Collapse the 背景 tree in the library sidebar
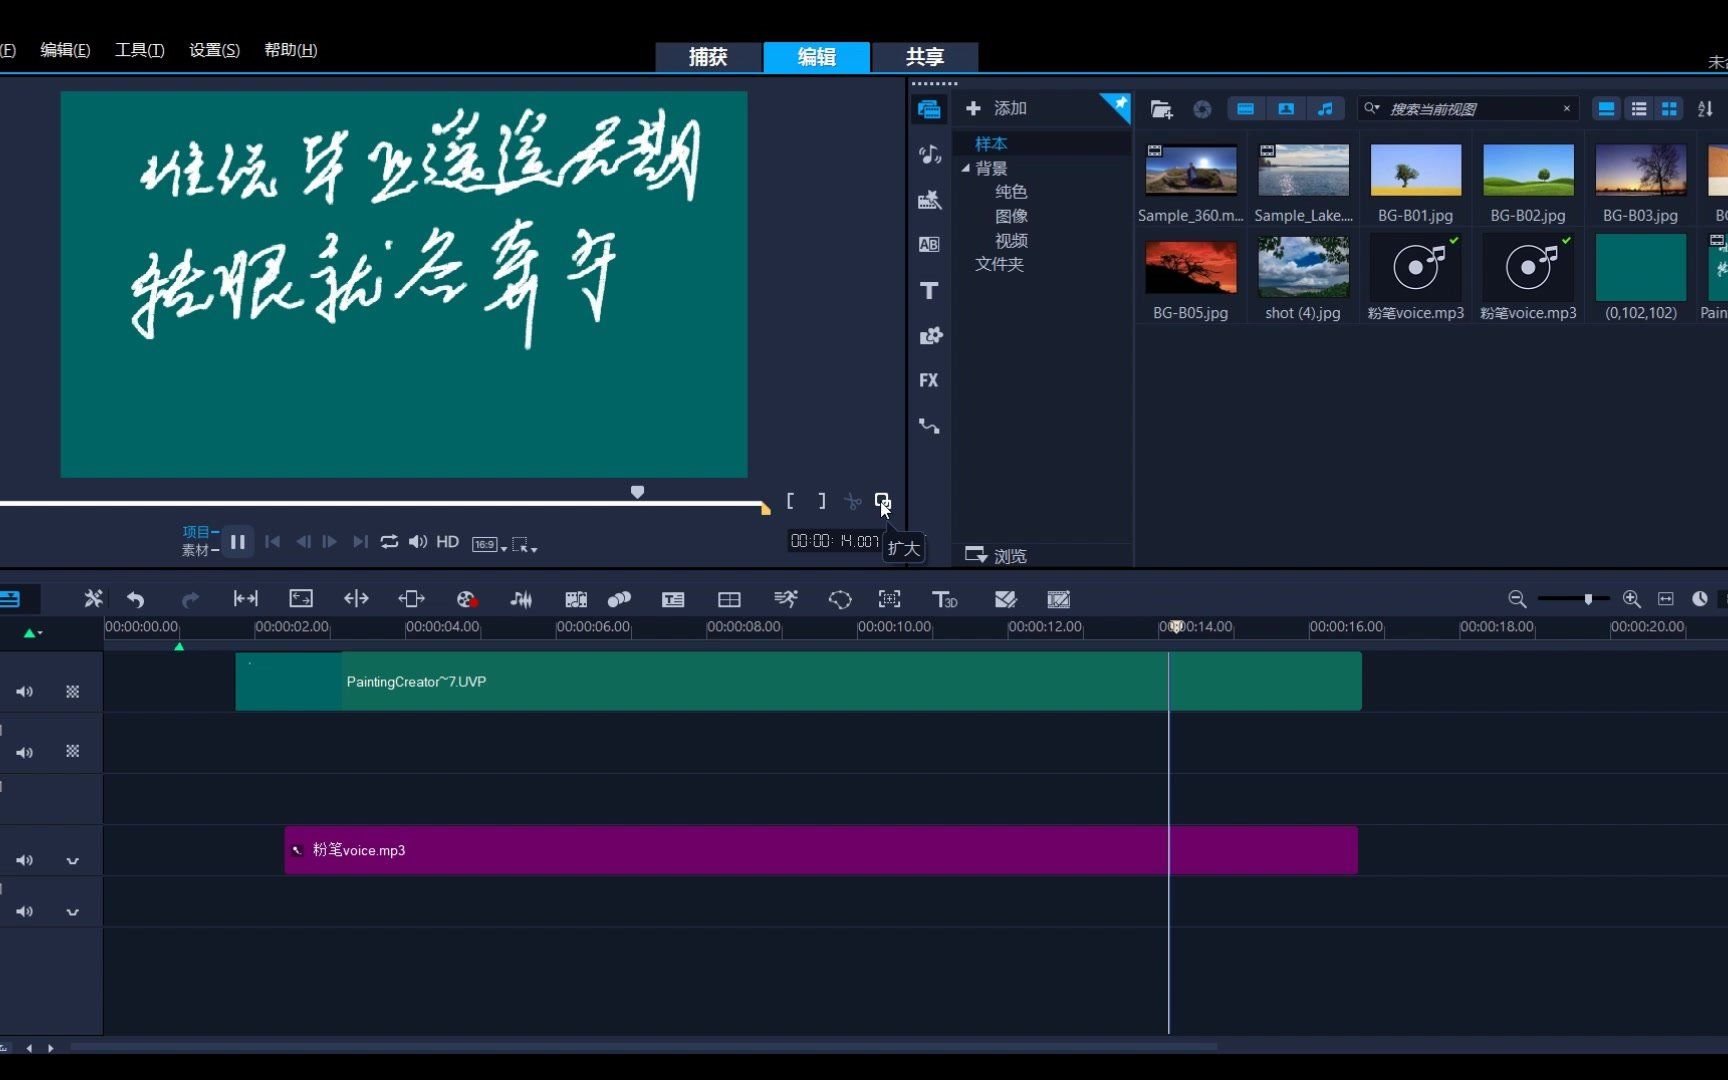Viewport: 1728px width, 1080px height. point(963,168)
